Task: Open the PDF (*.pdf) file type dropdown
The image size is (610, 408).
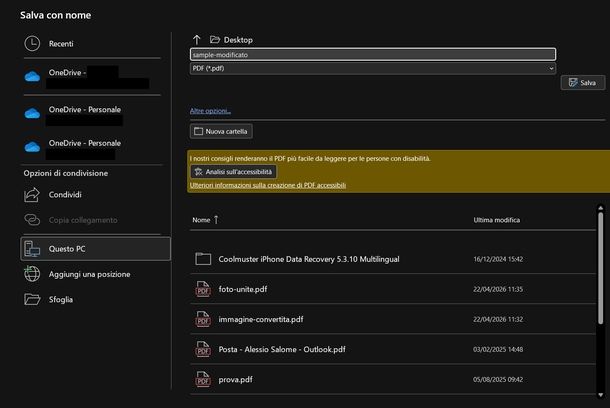Action: [x=373, y=68]
